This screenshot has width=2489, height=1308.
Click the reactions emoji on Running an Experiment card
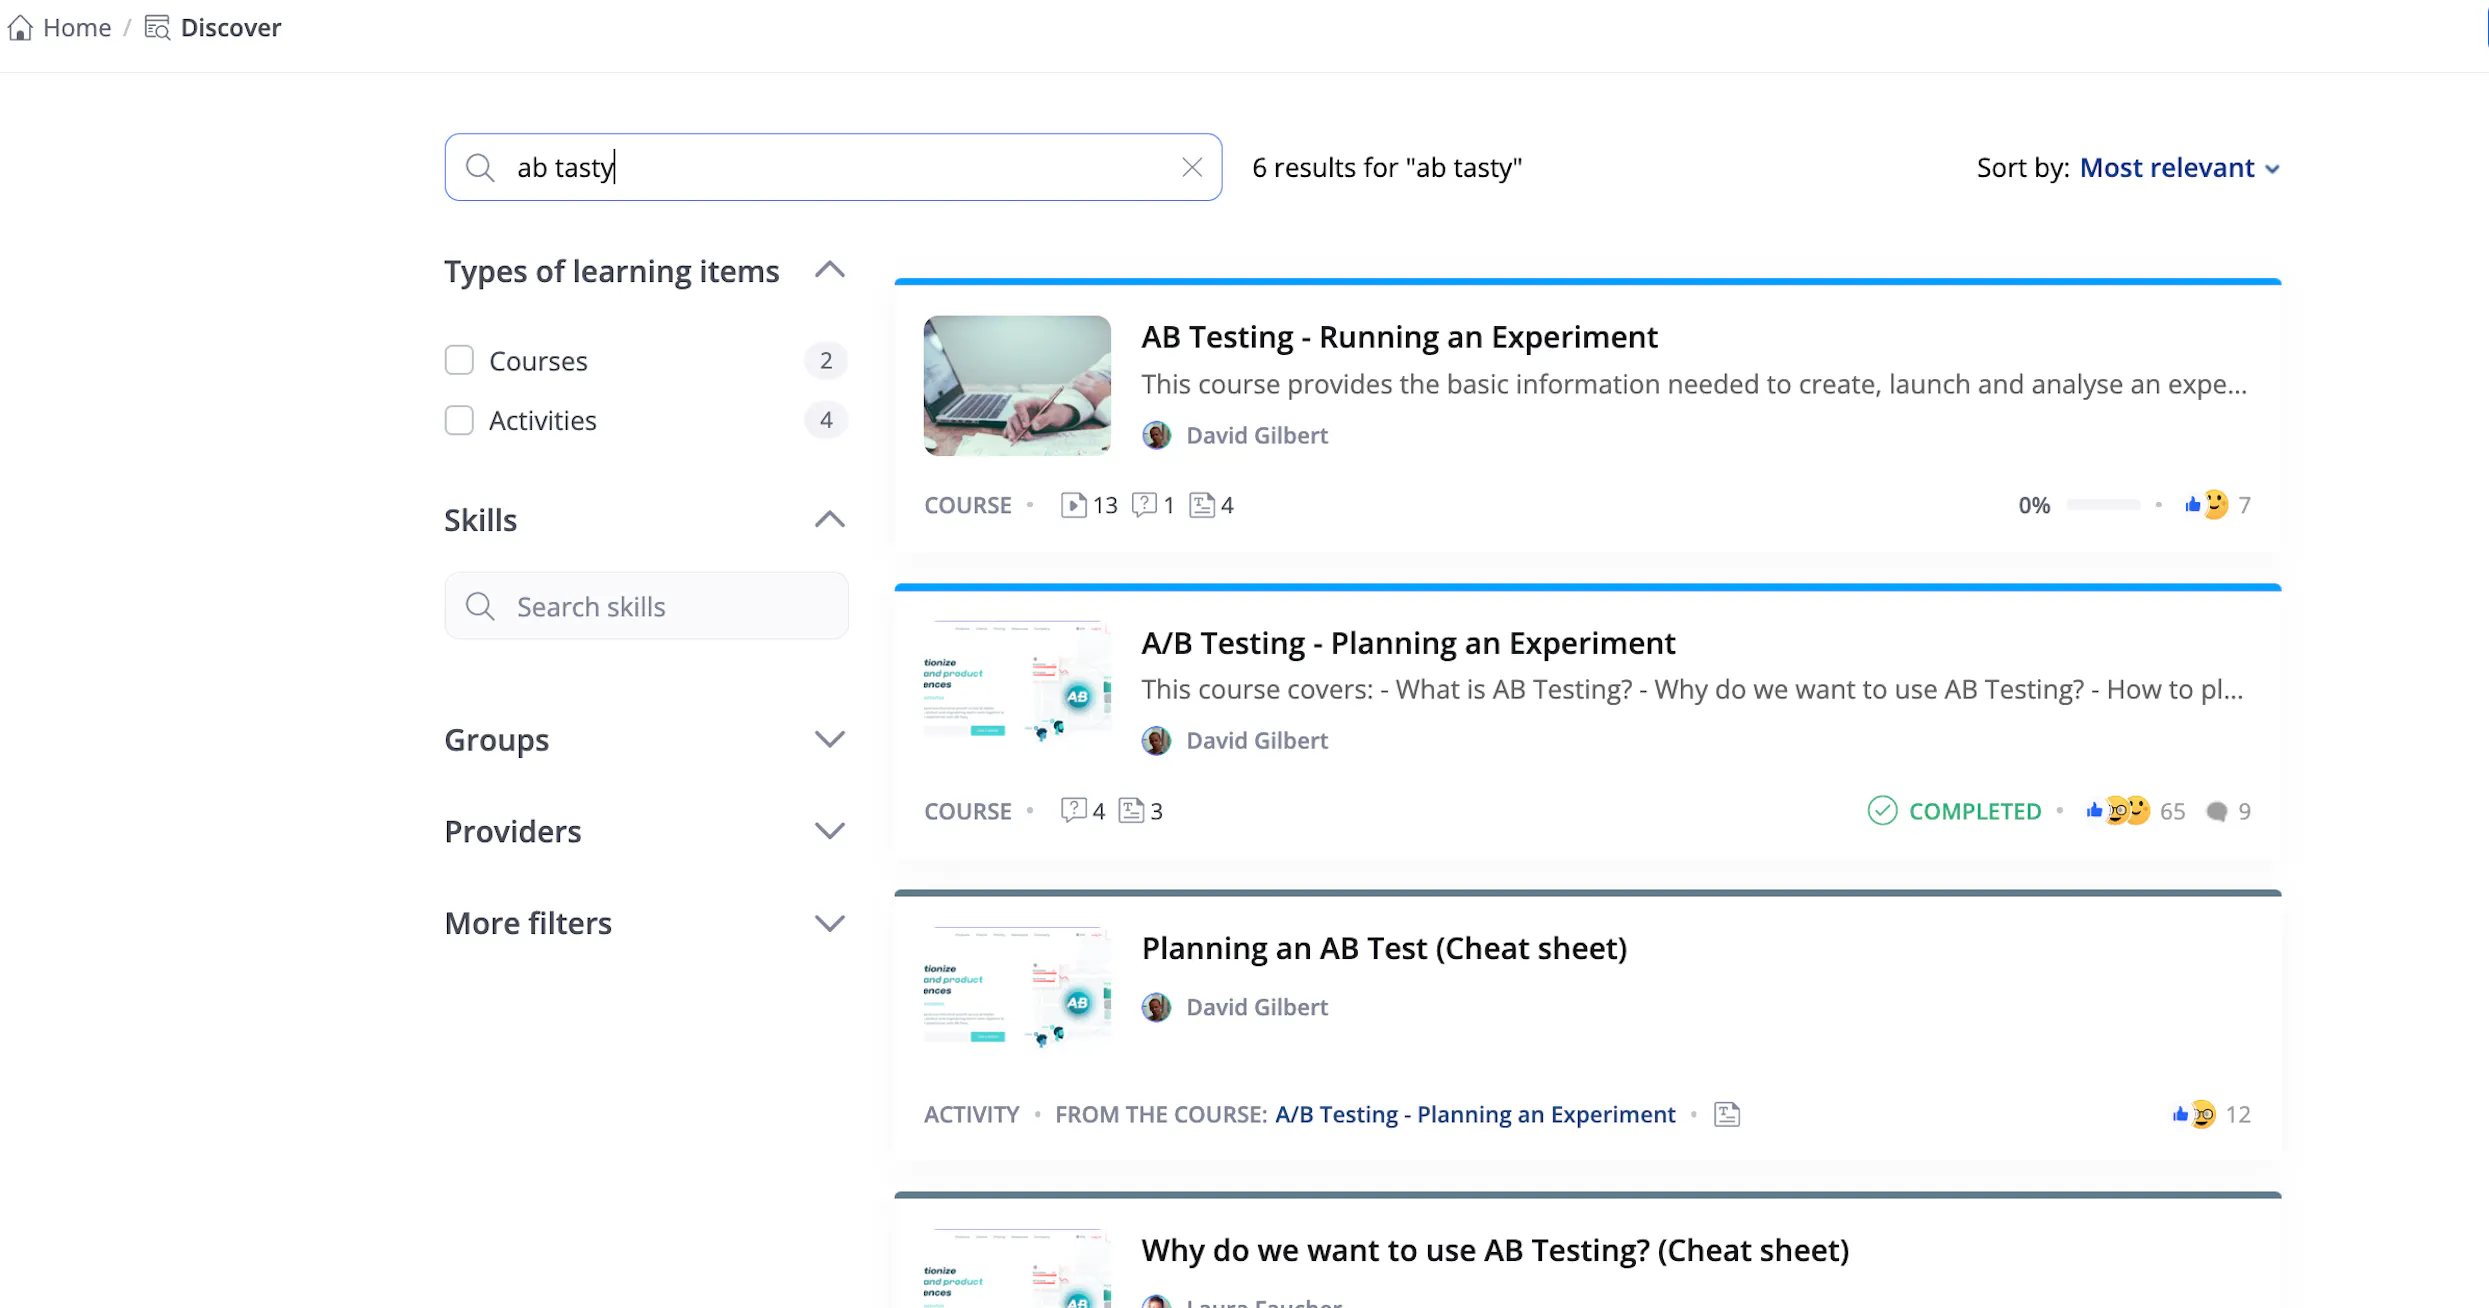click(2207, 504)
